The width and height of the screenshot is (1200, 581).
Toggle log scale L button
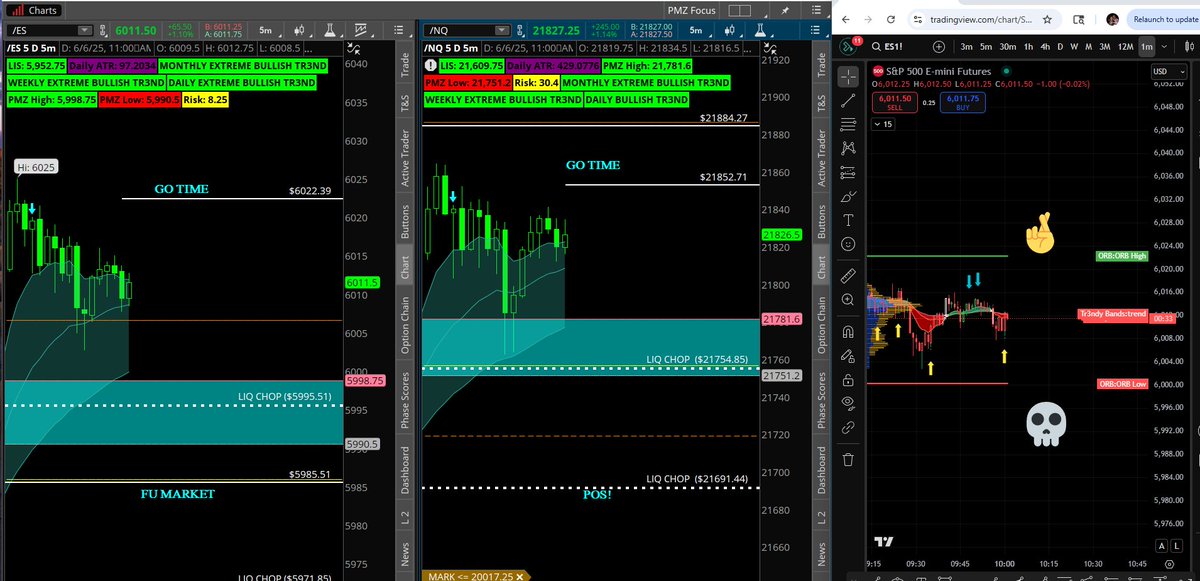coord(1177,546)
